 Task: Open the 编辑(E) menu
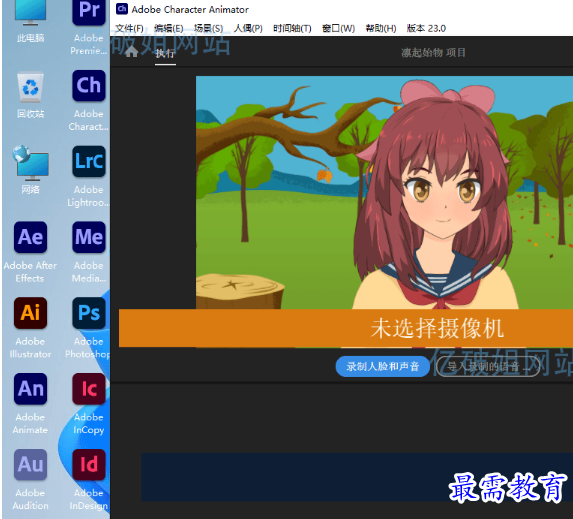pyautogui.click(x=168, y=28)
